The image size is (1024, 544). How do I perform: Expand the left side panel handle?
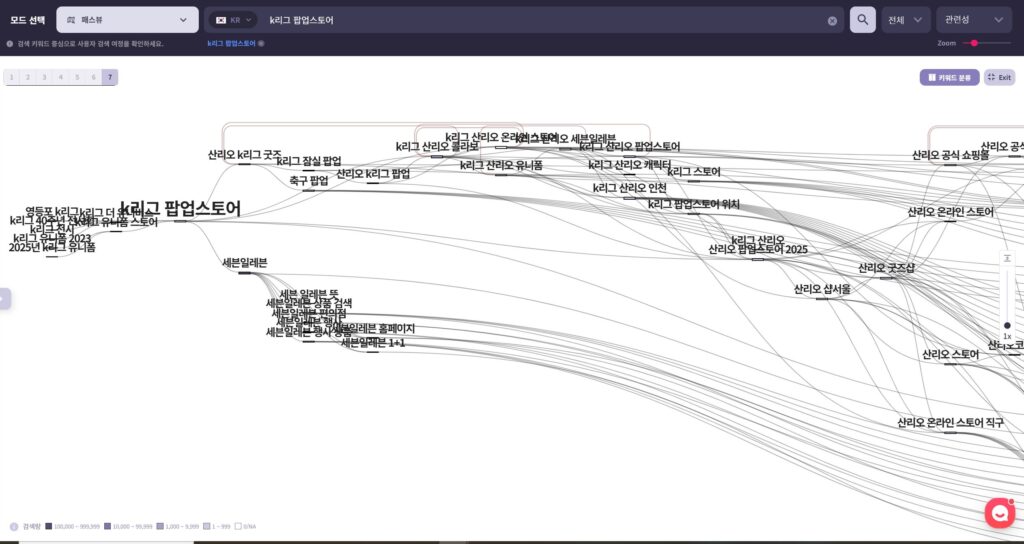[x=5, y=298]
